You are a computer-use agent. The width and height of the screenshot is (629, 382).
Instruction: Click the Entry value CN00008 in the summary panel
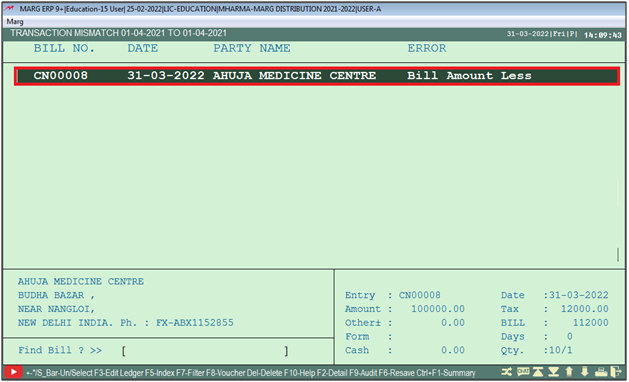pyautogui.click(x=420, y=296)
